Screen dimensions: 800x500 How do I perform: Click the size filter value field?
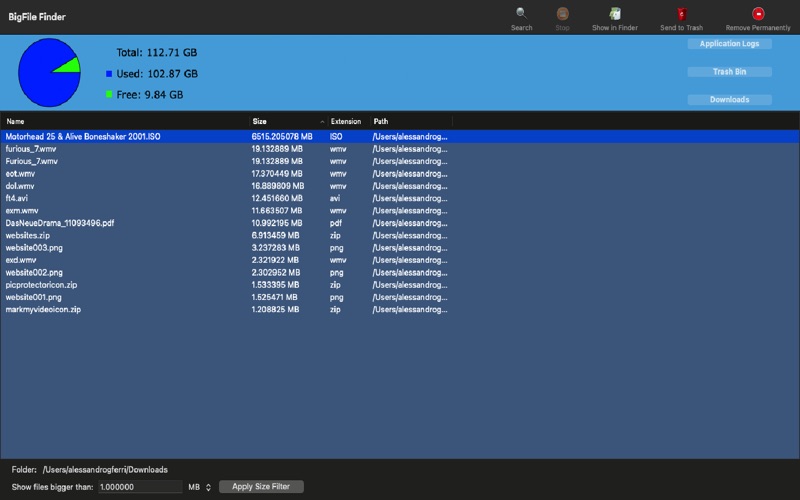pos(140,487)
